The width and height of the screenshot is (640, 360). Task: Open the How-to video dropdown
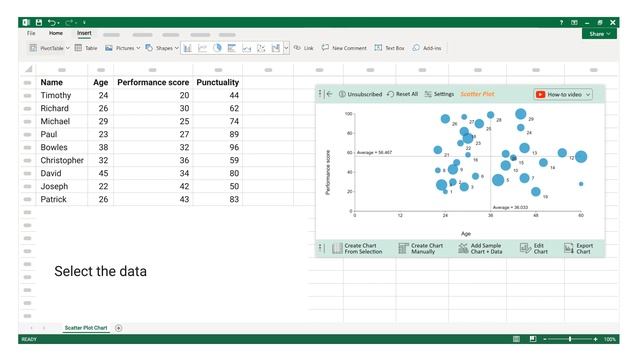point(563,94)
